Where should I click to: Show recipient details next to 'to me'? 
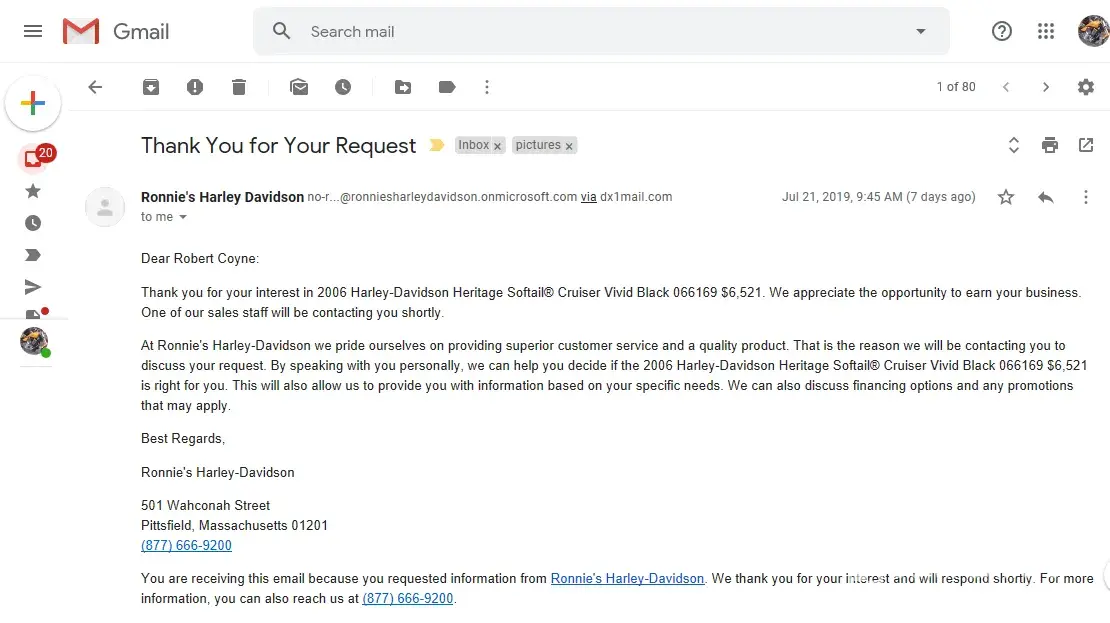(183, 217)
